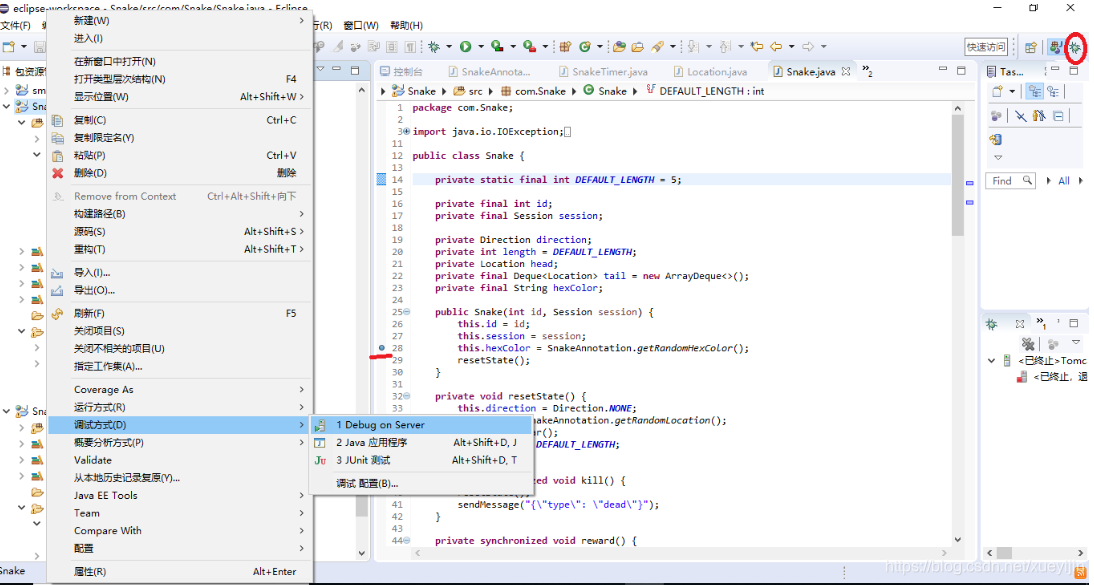Screen dimensions: 1094x585
Task: Click the New Task icon in the Tasks view
Action: coord(997,91)
